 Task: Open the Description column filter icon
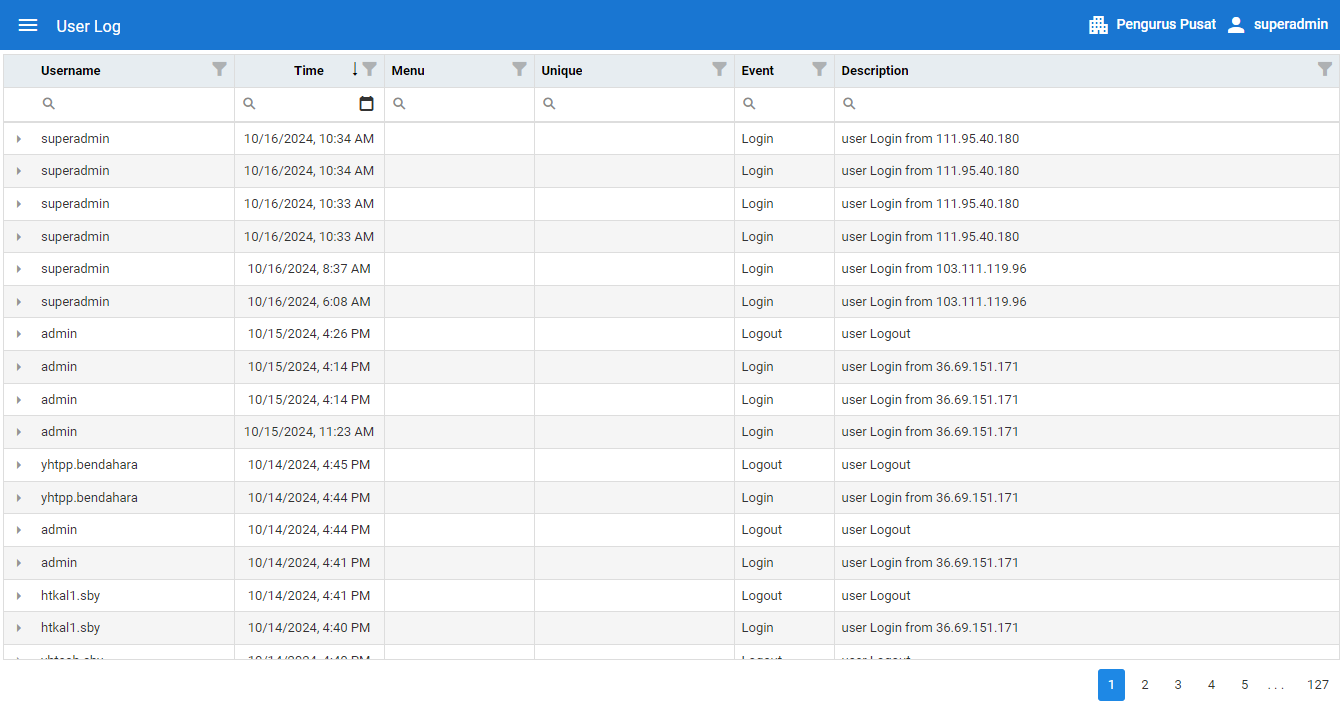click(1324, 69)
